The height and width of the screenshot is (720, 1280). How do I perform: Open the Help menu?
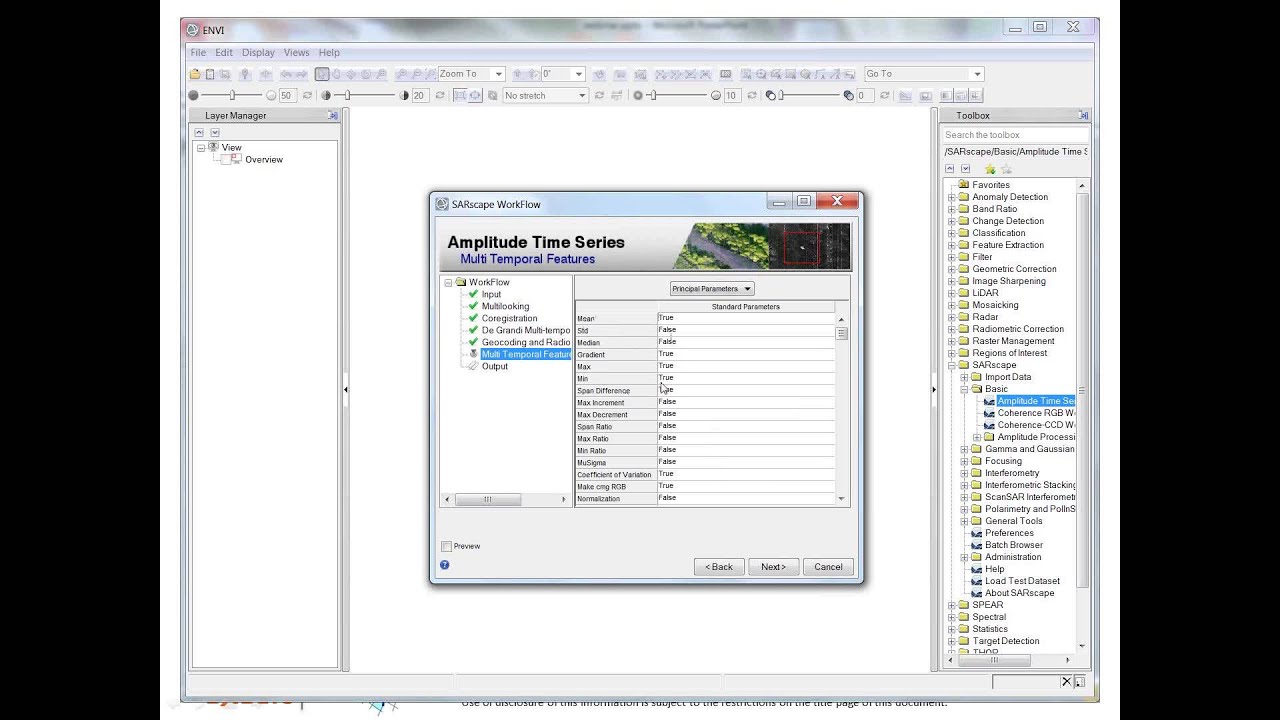click(329, 52)
